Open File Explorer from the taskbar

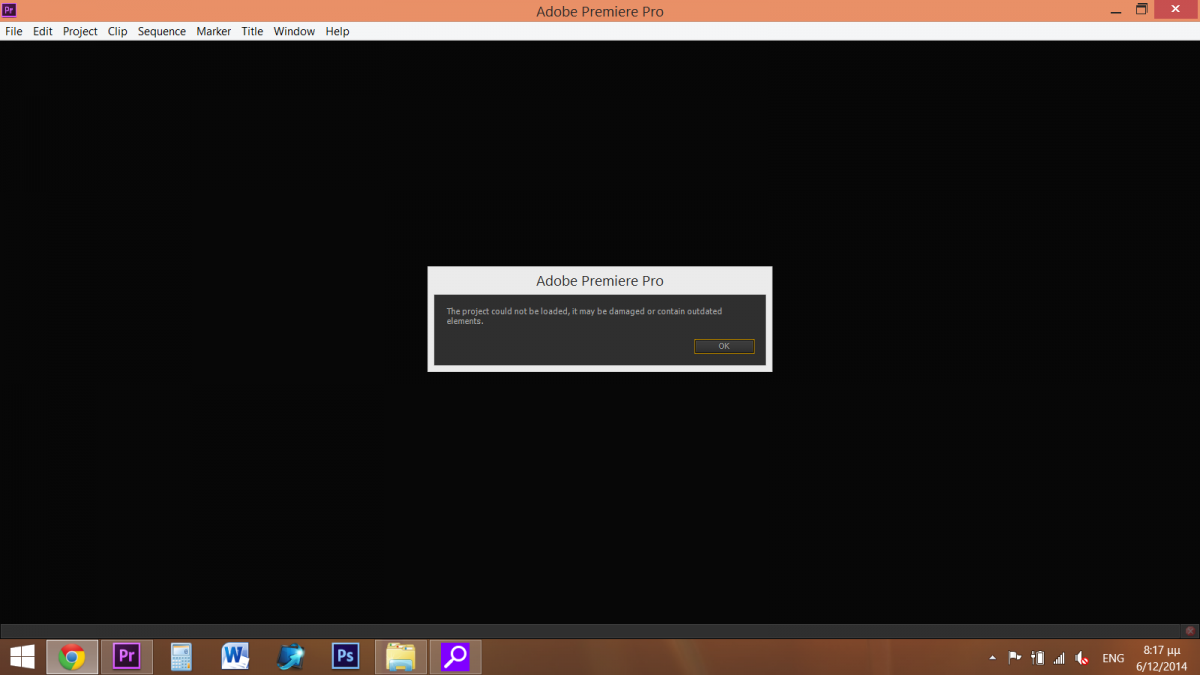400,657
